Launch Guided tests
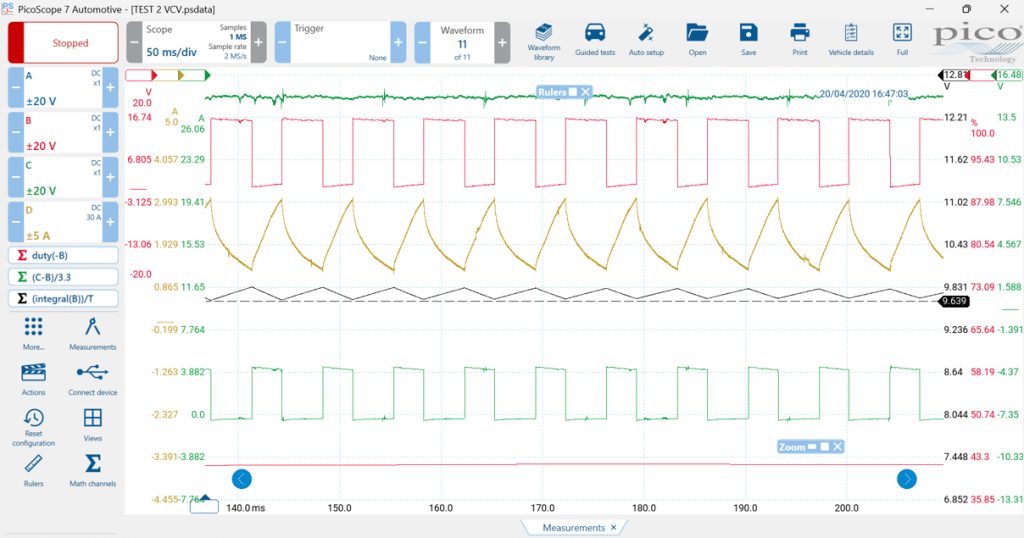Screen dimensions: 1024x538 [x=595, y=40]
